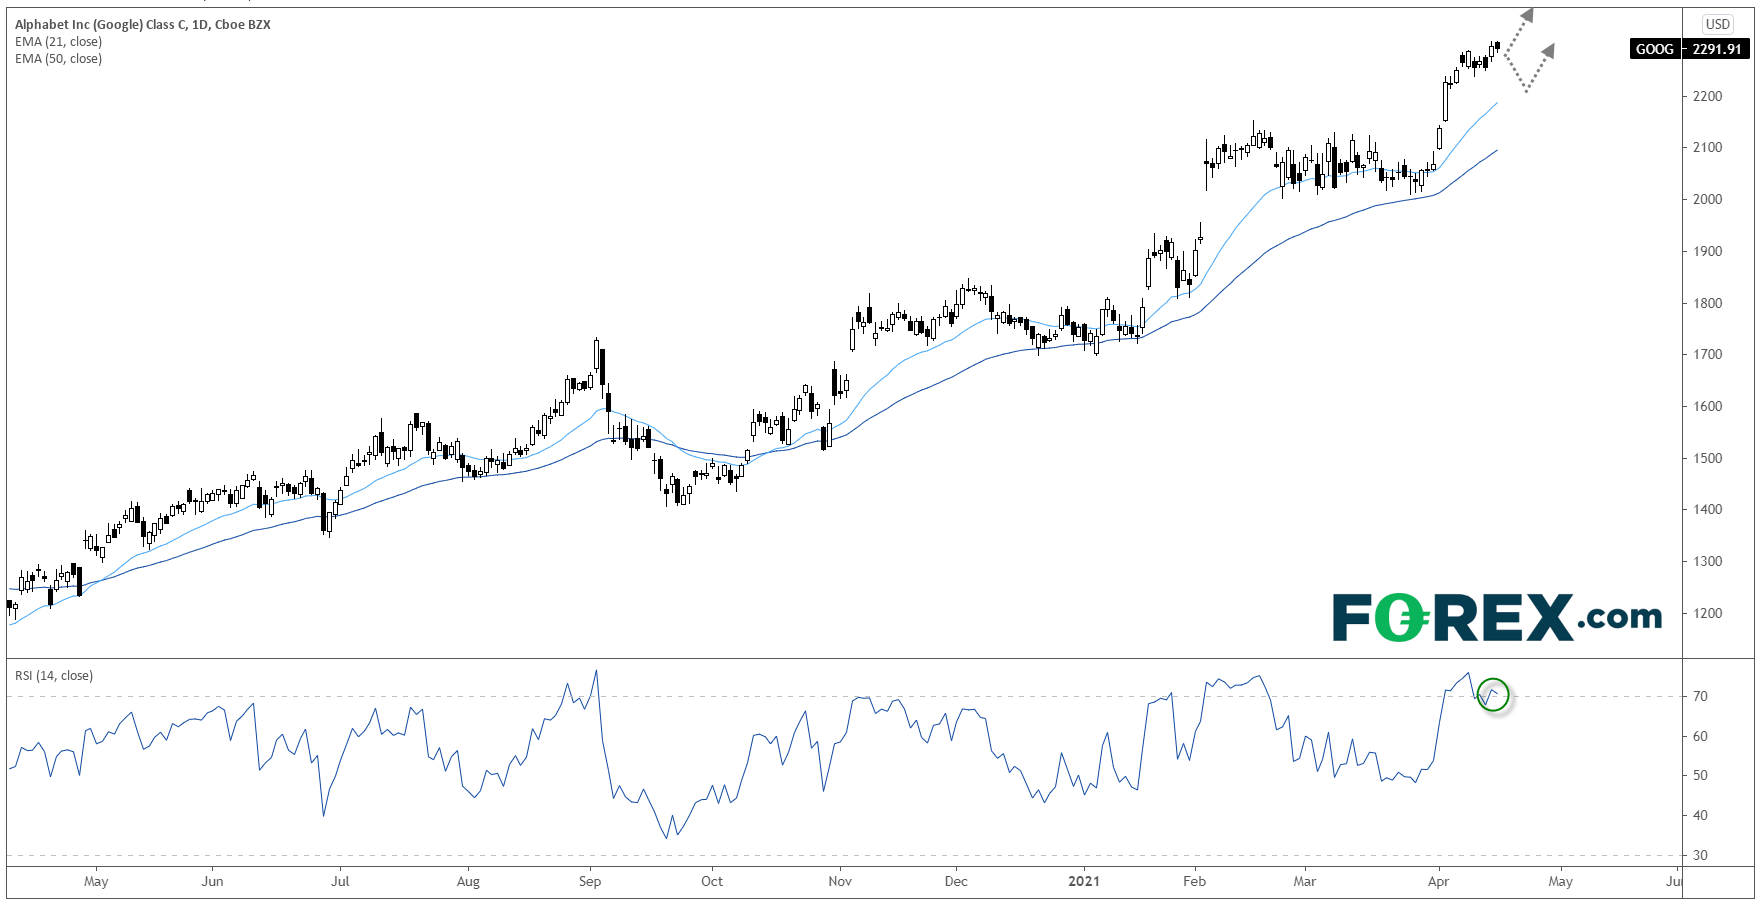Click the RSI (14, close) indicator label

click(54, 676)
